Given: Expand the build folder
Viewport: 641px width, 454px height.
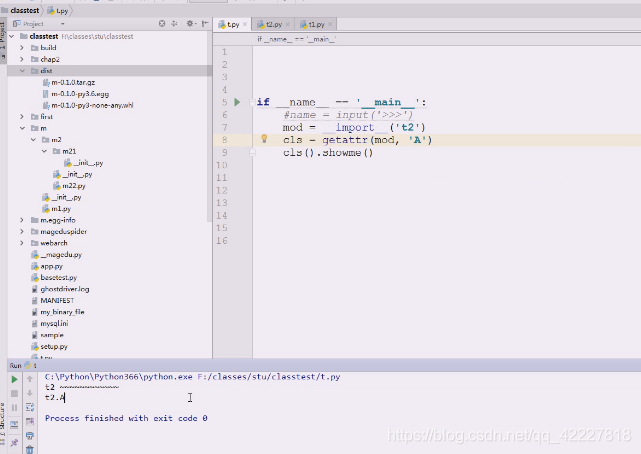Looking at the screenshot, I should [x=22, y=48].
